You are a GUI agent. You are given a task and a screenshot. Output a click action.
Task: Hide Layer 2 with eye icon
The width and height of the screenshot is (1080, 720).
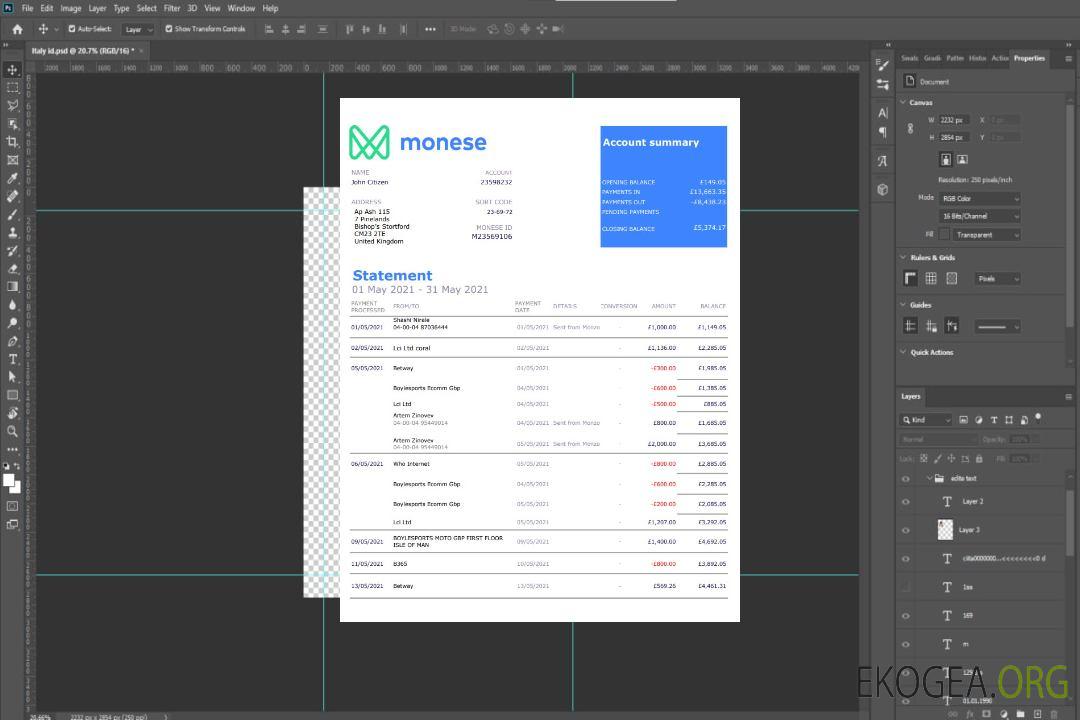(x=906, y=502)
